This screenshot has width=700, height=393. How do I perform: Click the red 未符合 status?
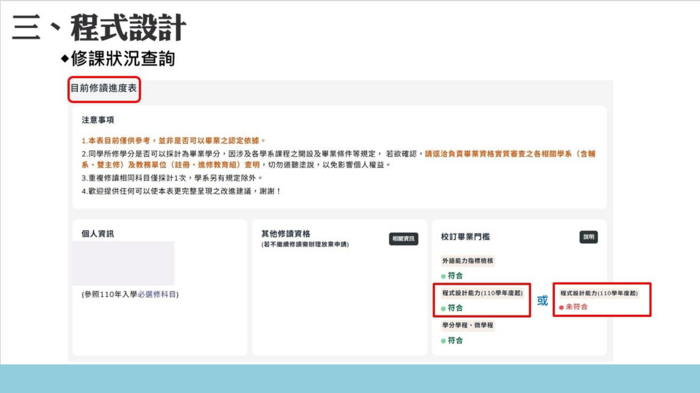(573, 307)
